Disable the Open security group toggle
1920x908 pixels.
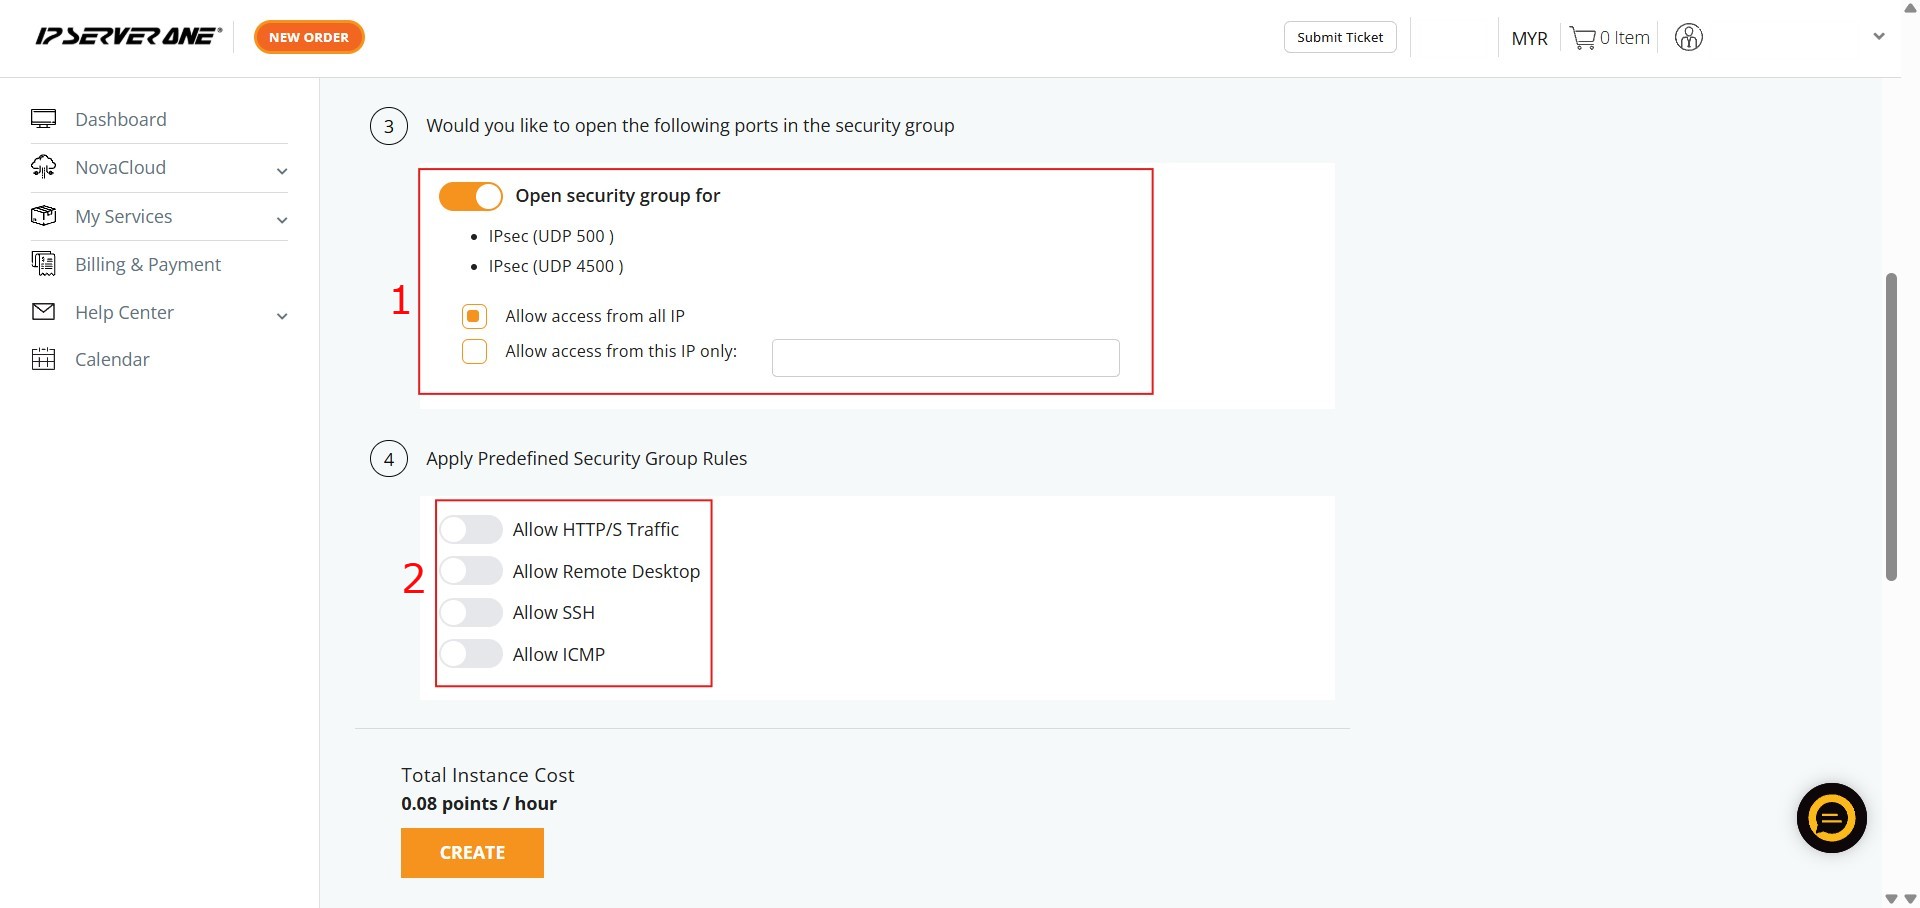[x=471, y=196]
